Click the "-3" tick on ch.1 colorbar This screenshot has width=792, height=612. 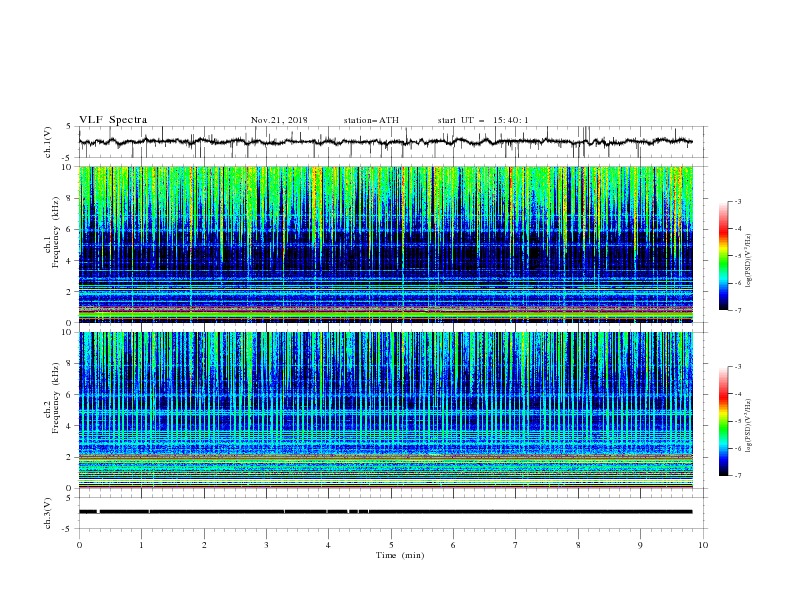coord(737,201)
